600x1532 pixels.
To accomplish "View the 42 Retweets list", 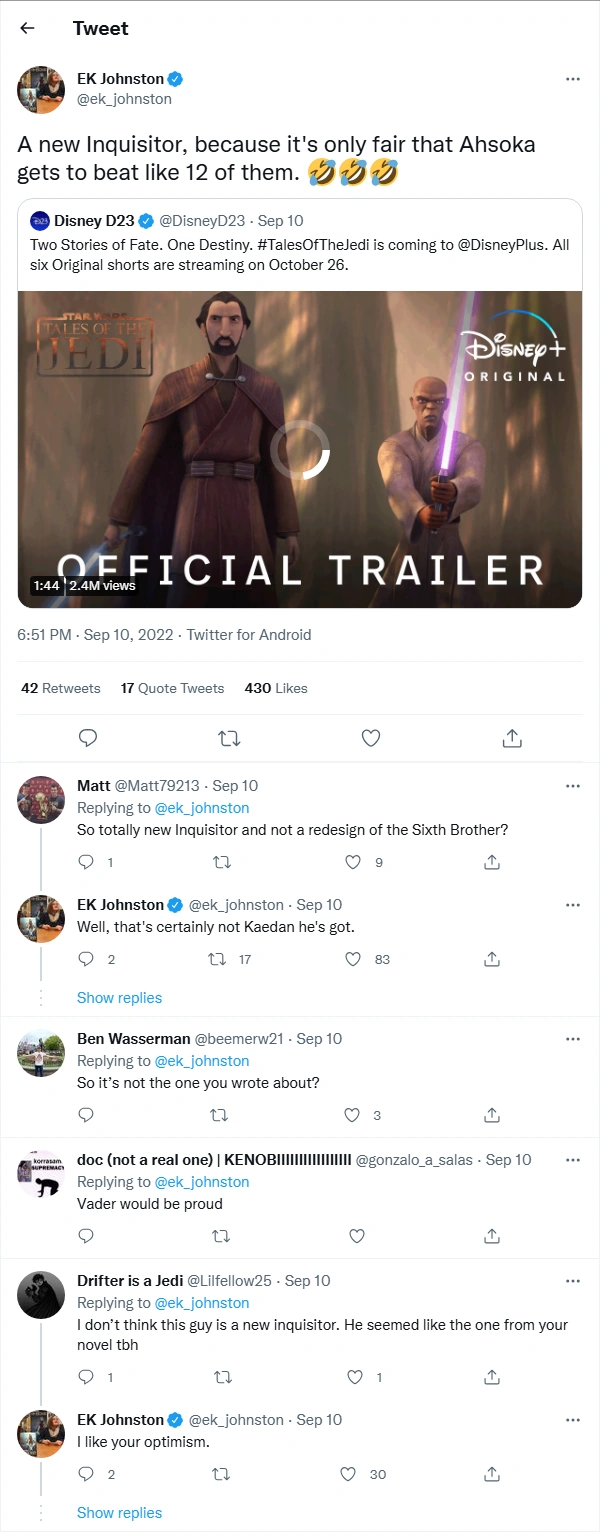I will click(61, 688).
